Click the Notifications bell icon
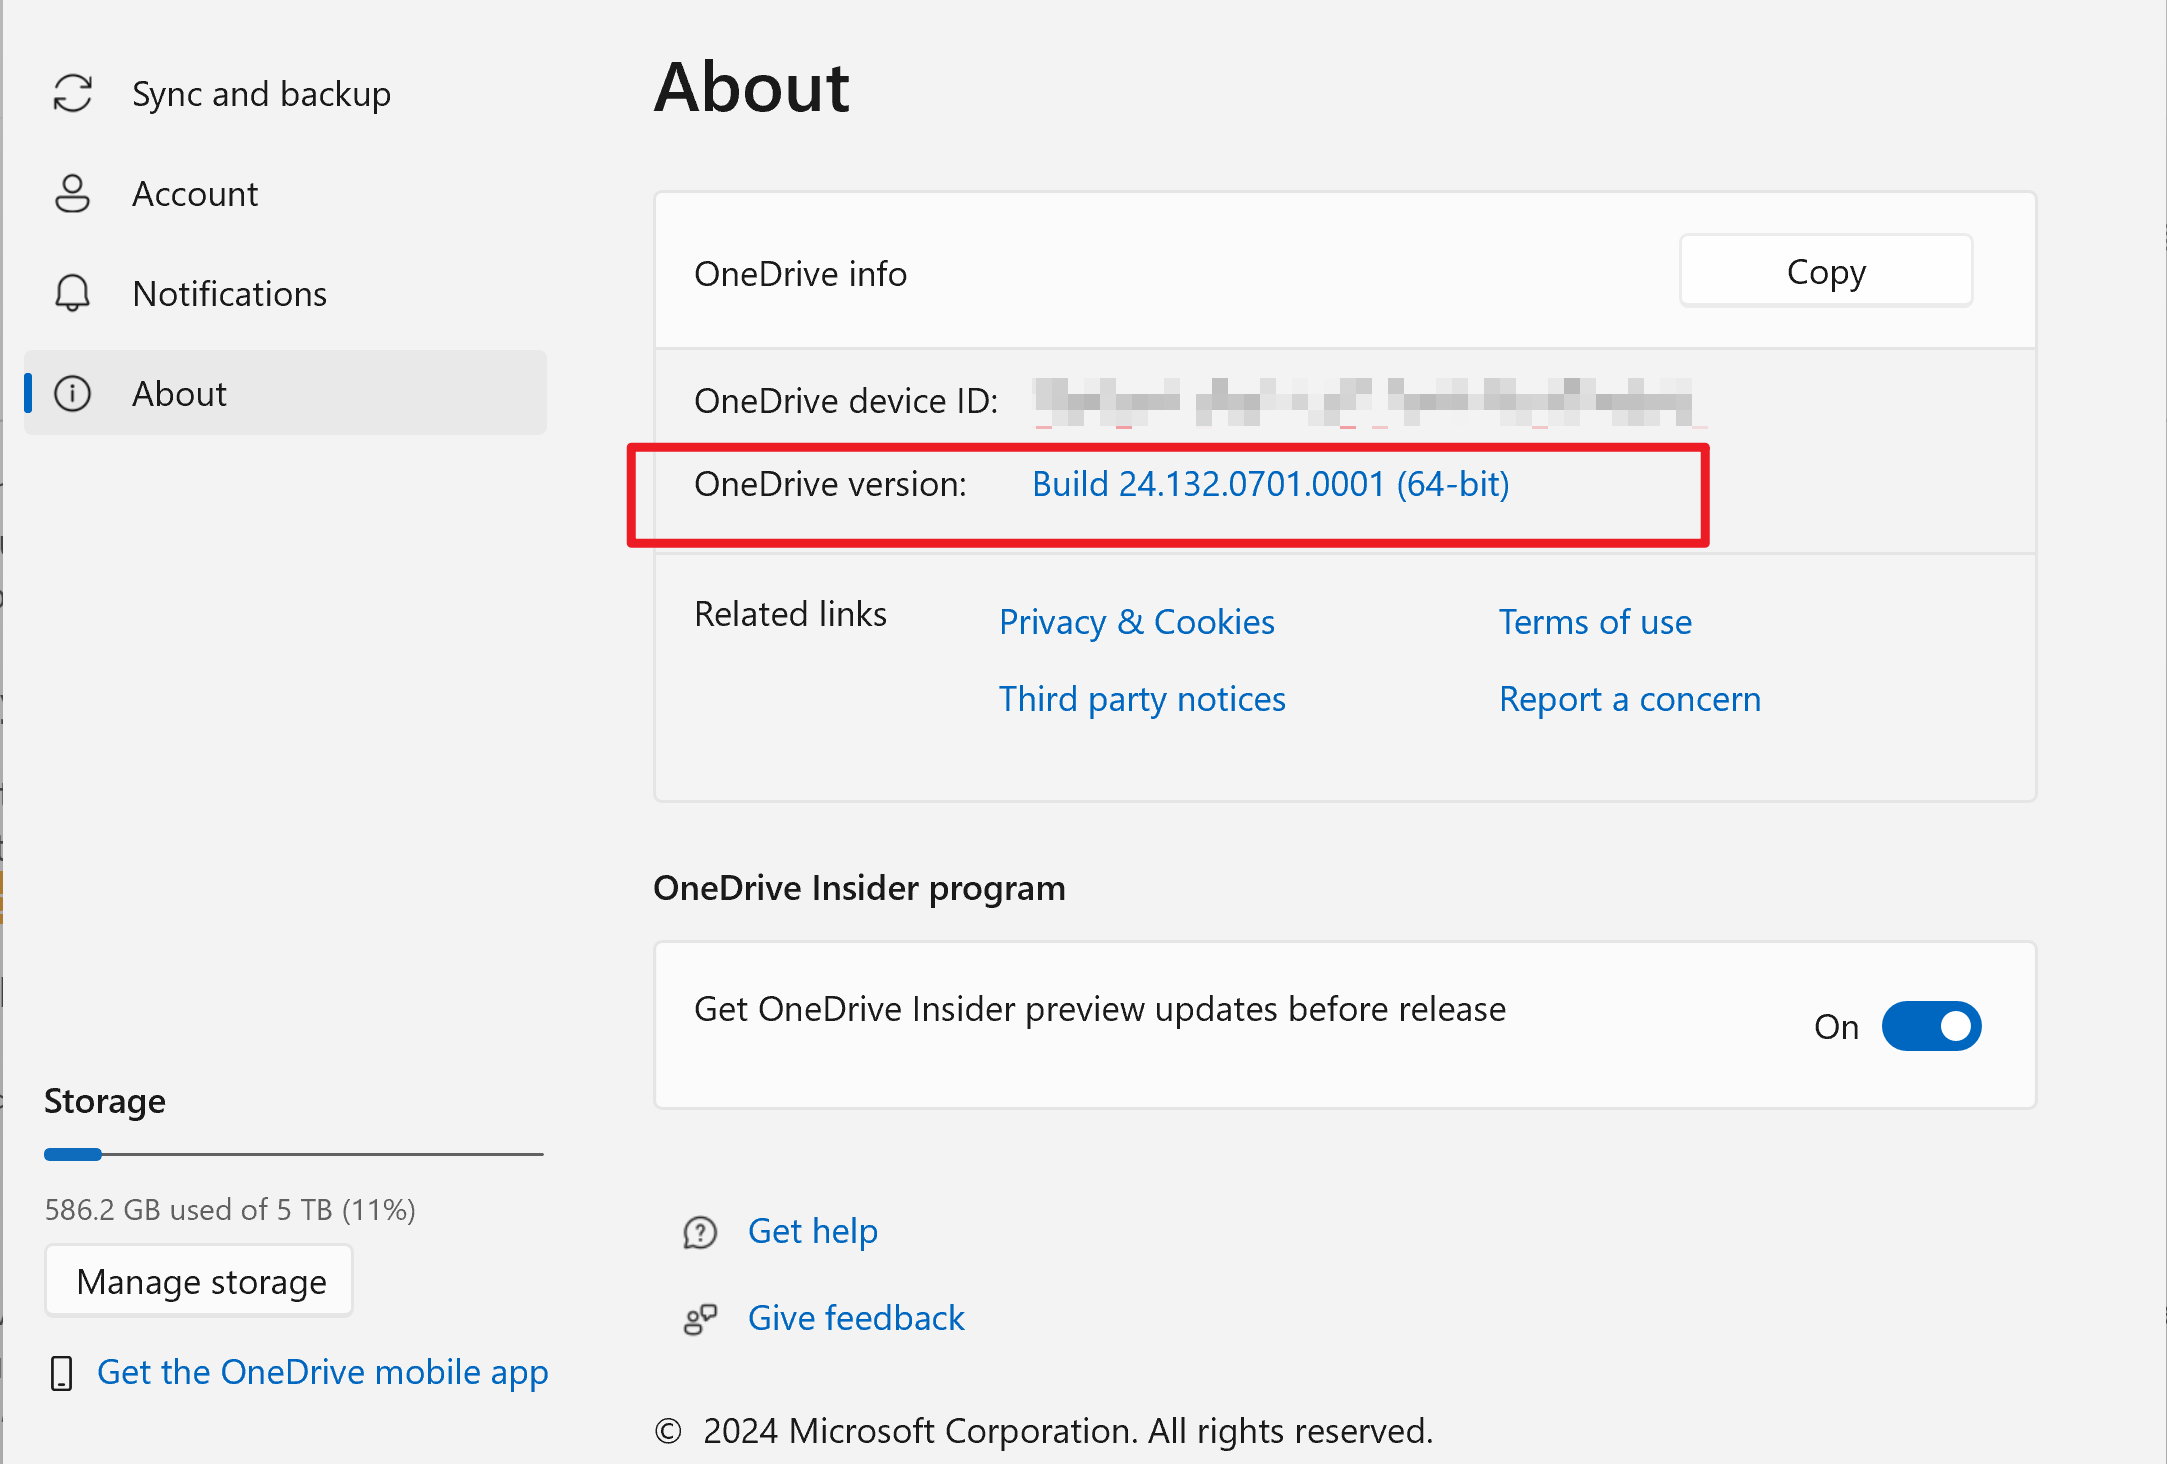This screenshot has height=1464, width=2167. tap(73, 293)
